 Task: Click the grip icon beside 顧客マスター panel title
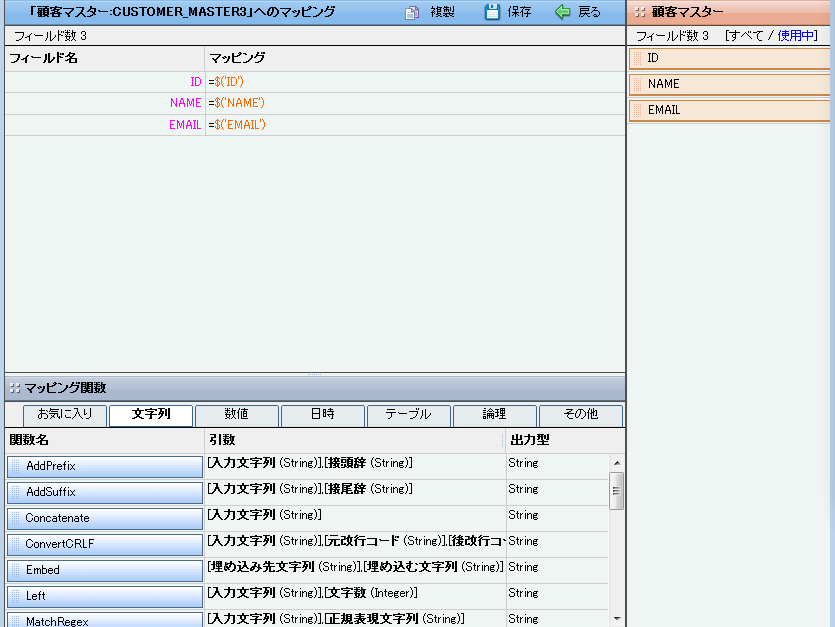pyautogui.click(x=640, y=12)
